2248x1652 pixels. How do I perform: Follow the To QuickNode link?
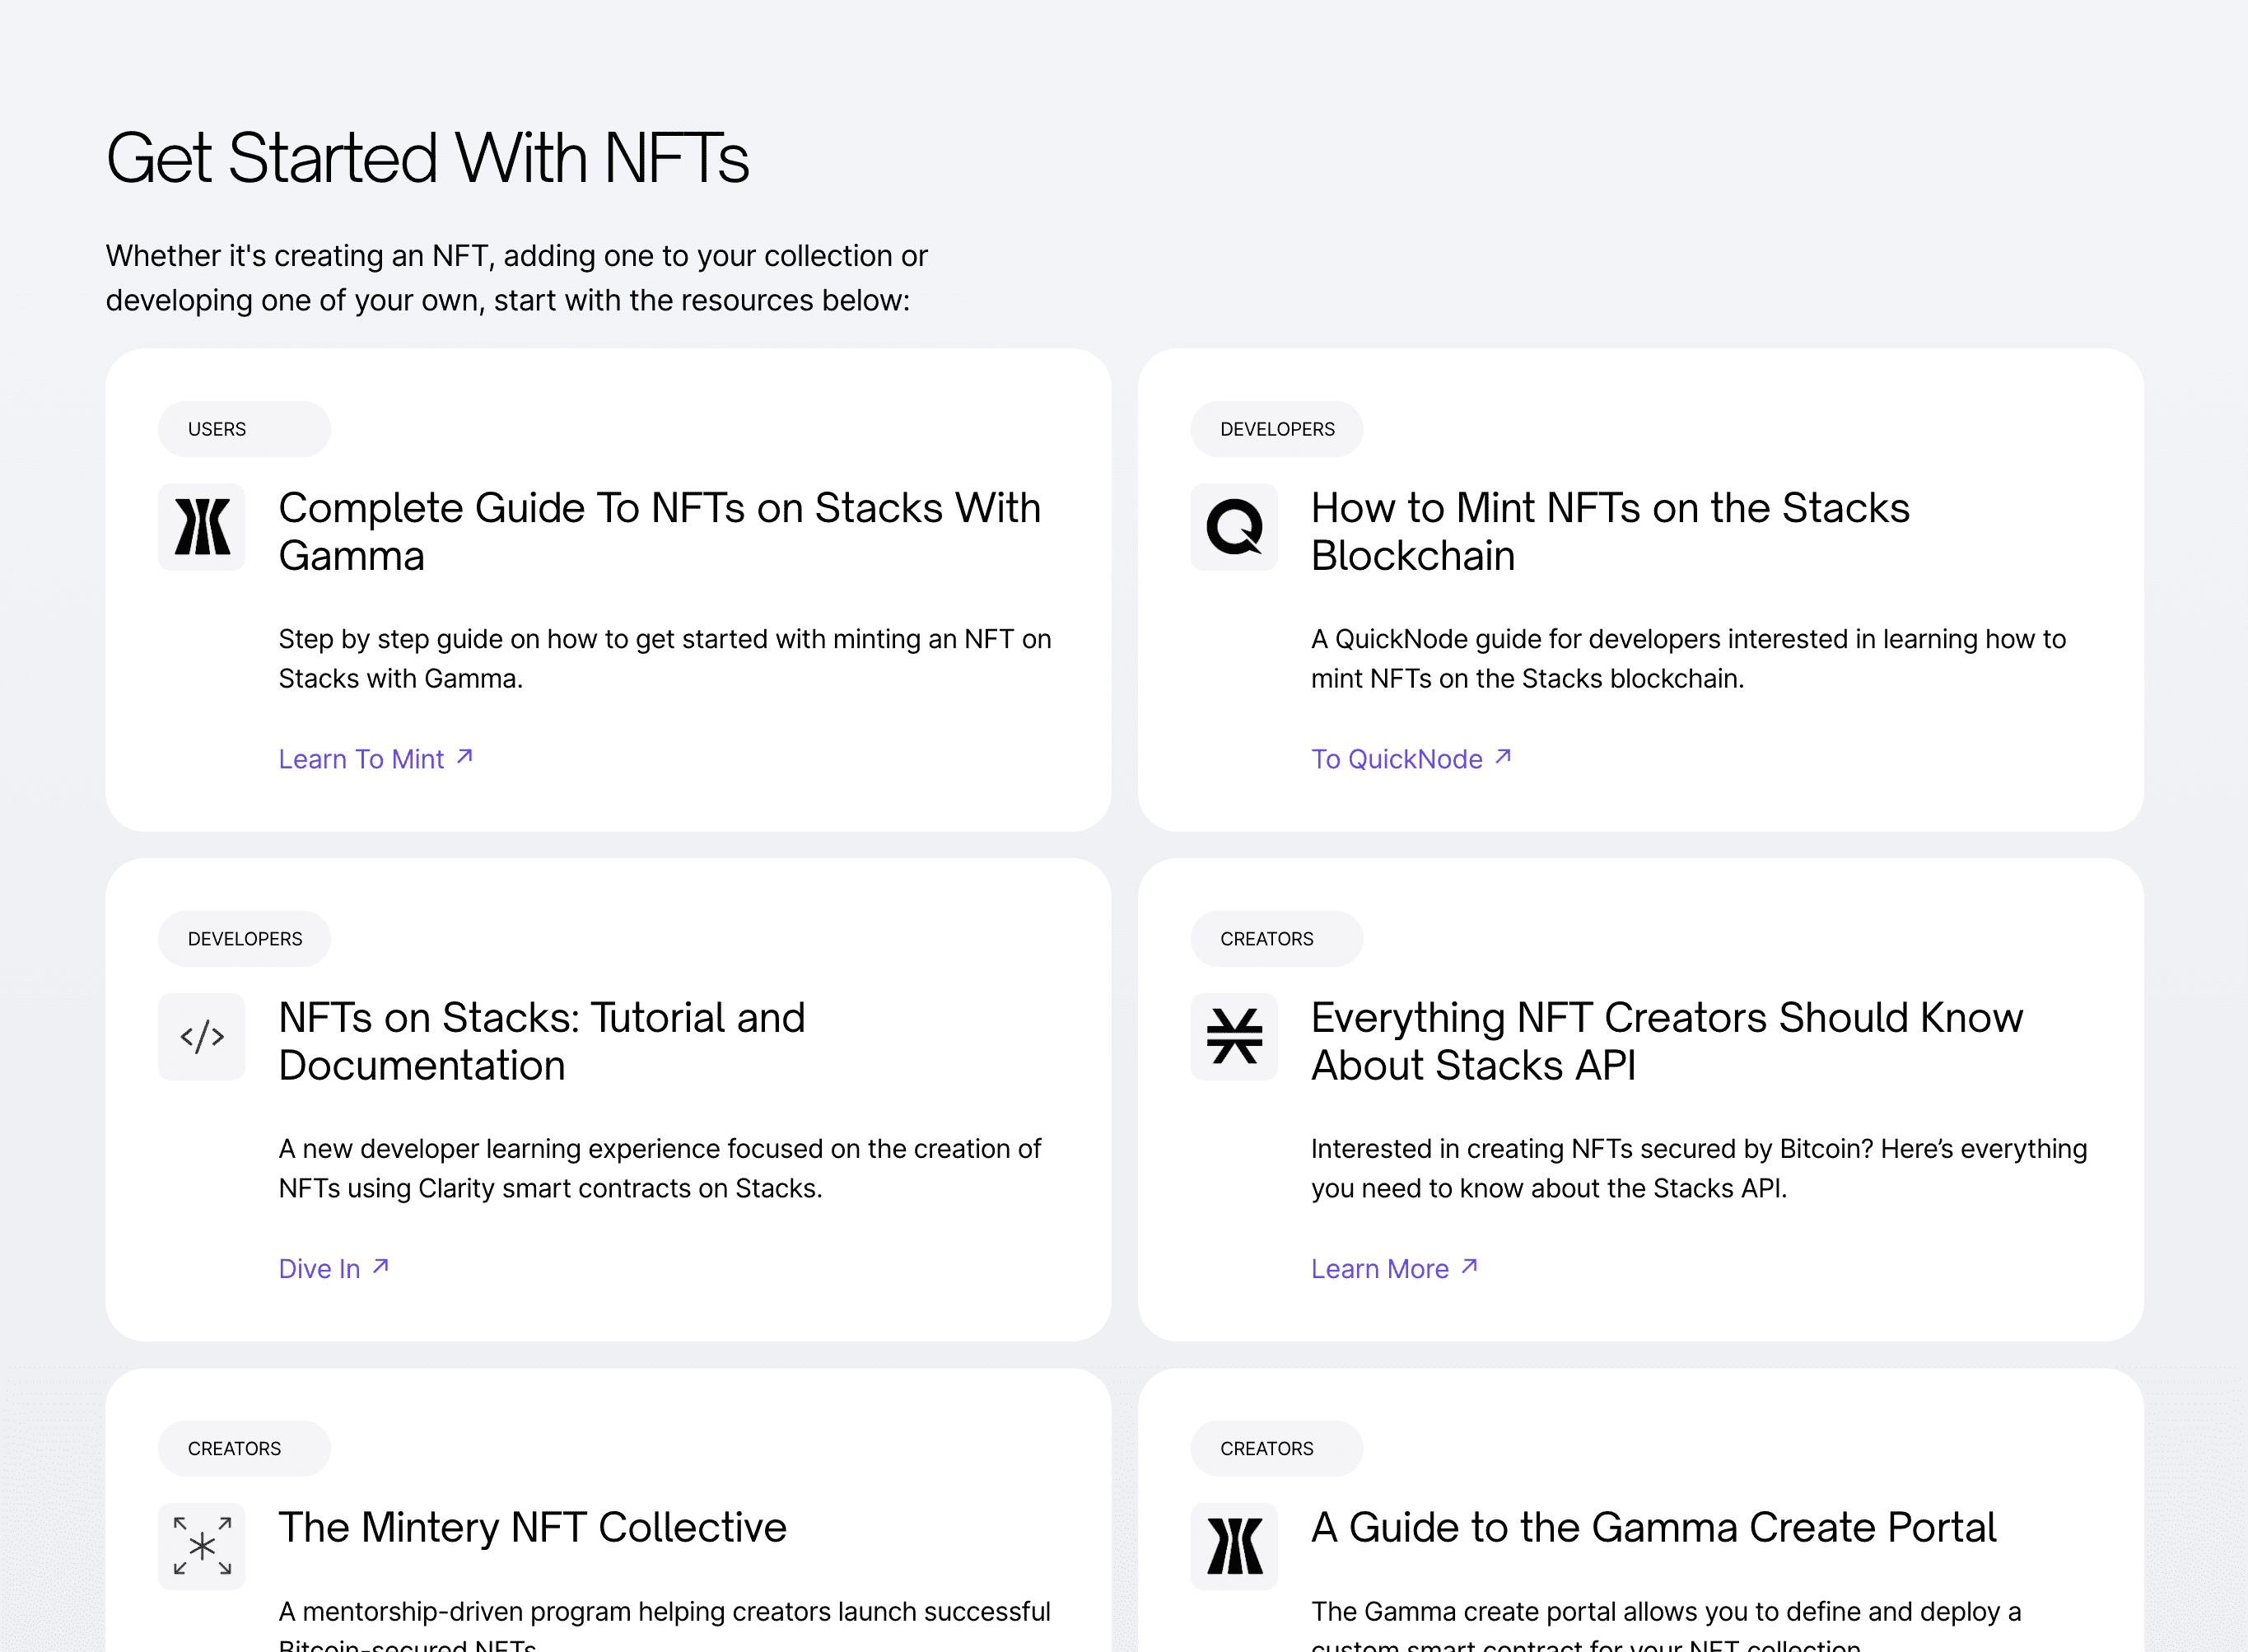(1411, 759)
